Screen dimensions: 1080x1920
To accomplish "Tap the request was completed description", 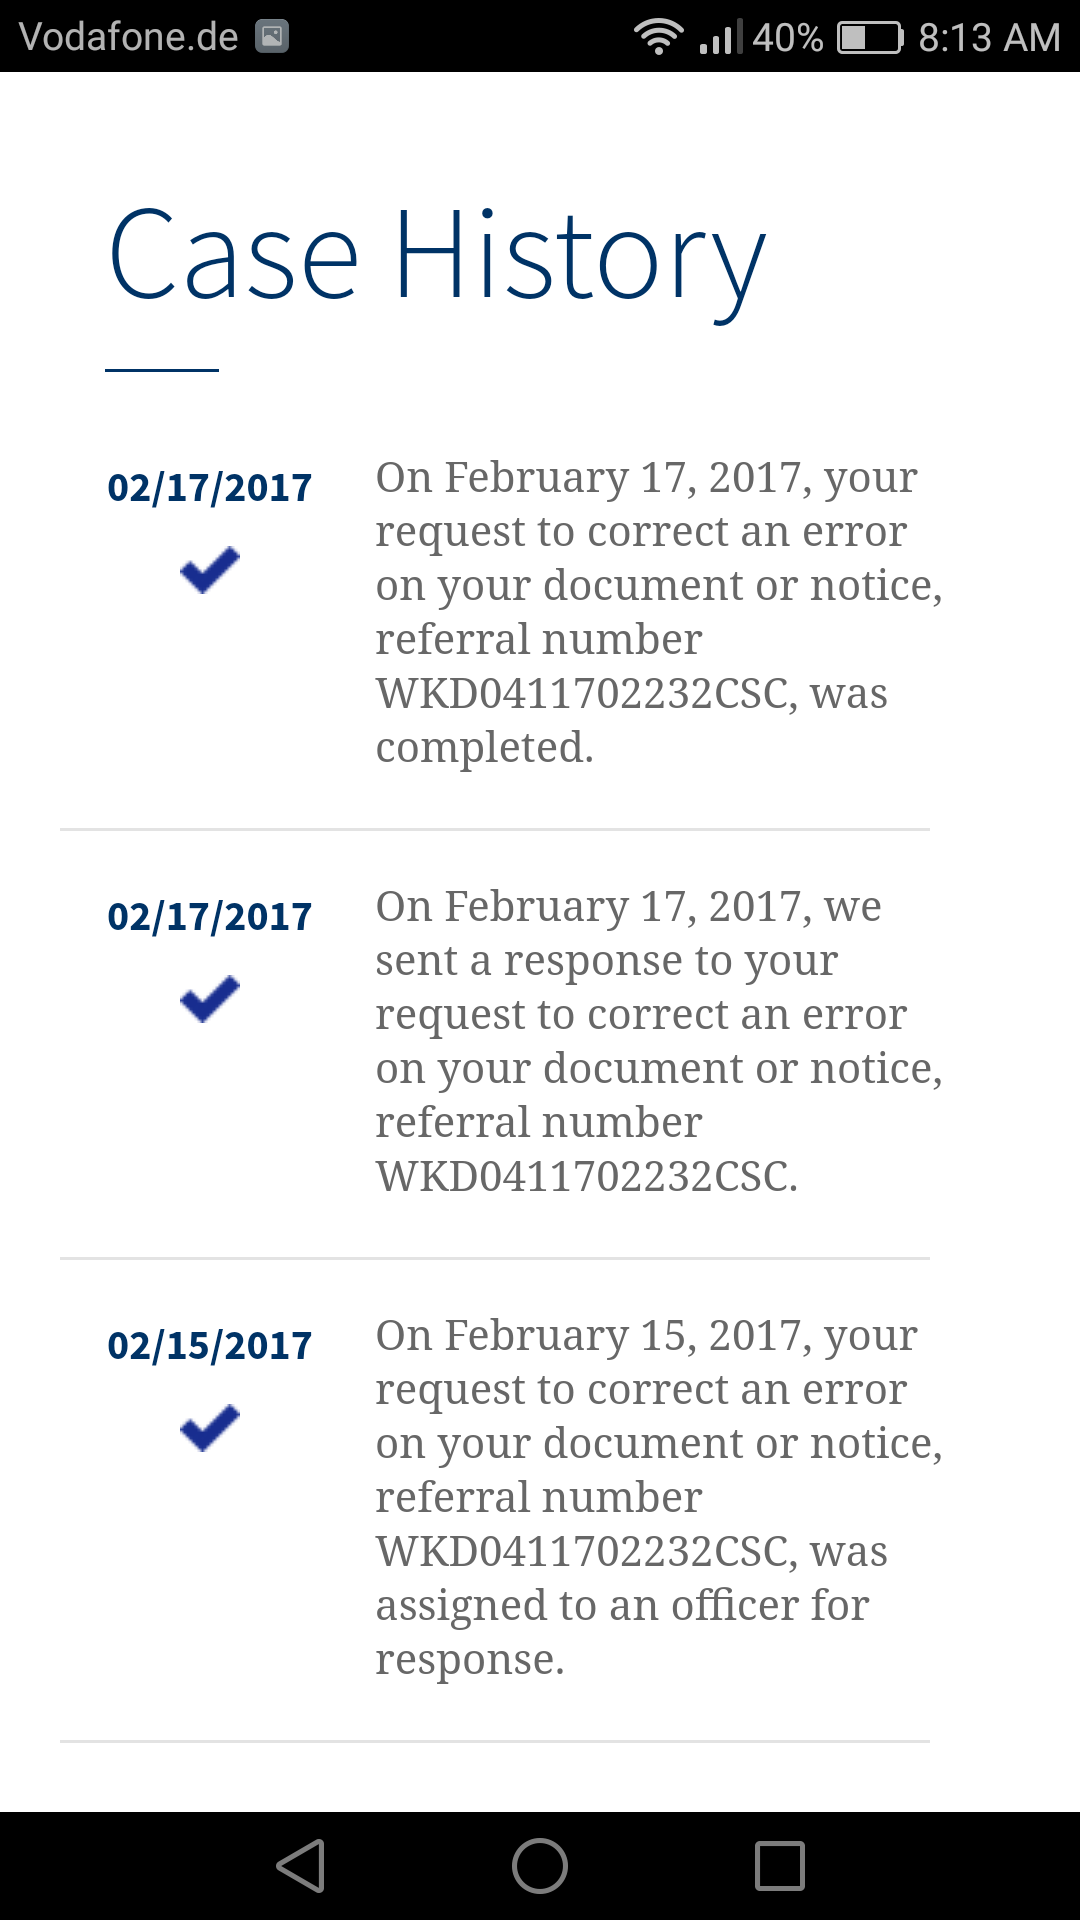I will 659,612.
